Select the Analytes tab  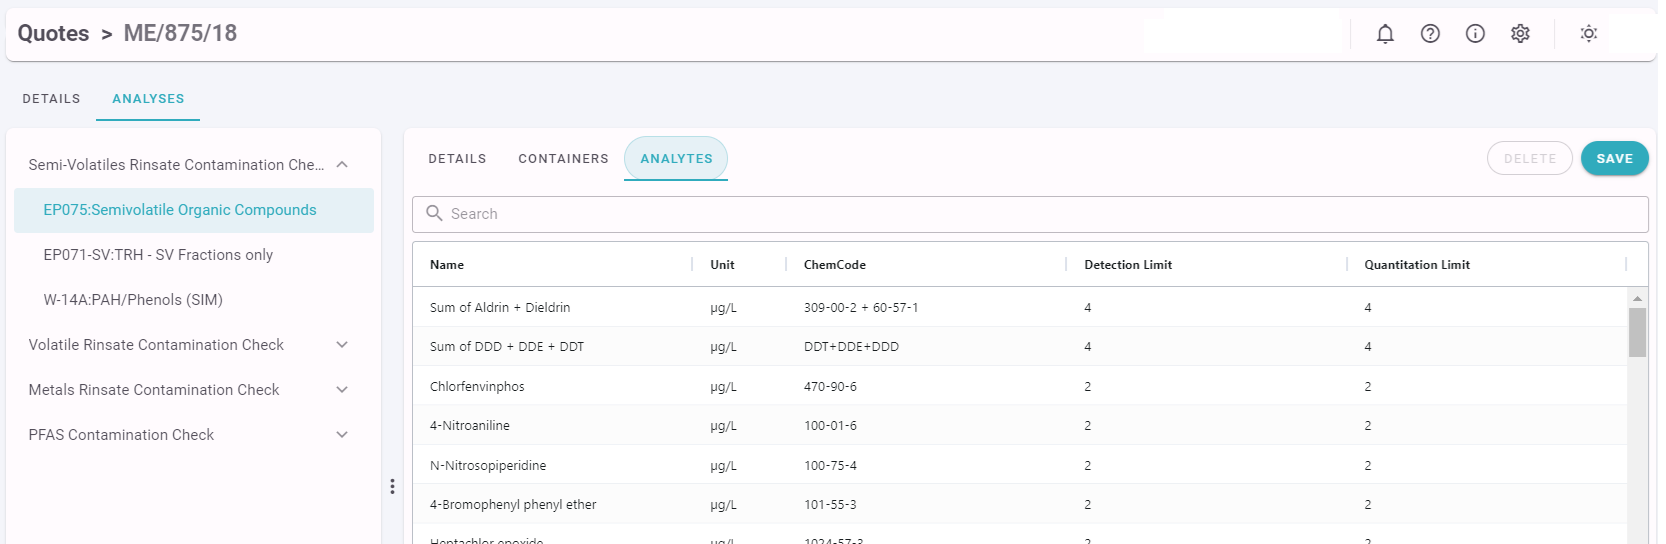click(676, 159)
